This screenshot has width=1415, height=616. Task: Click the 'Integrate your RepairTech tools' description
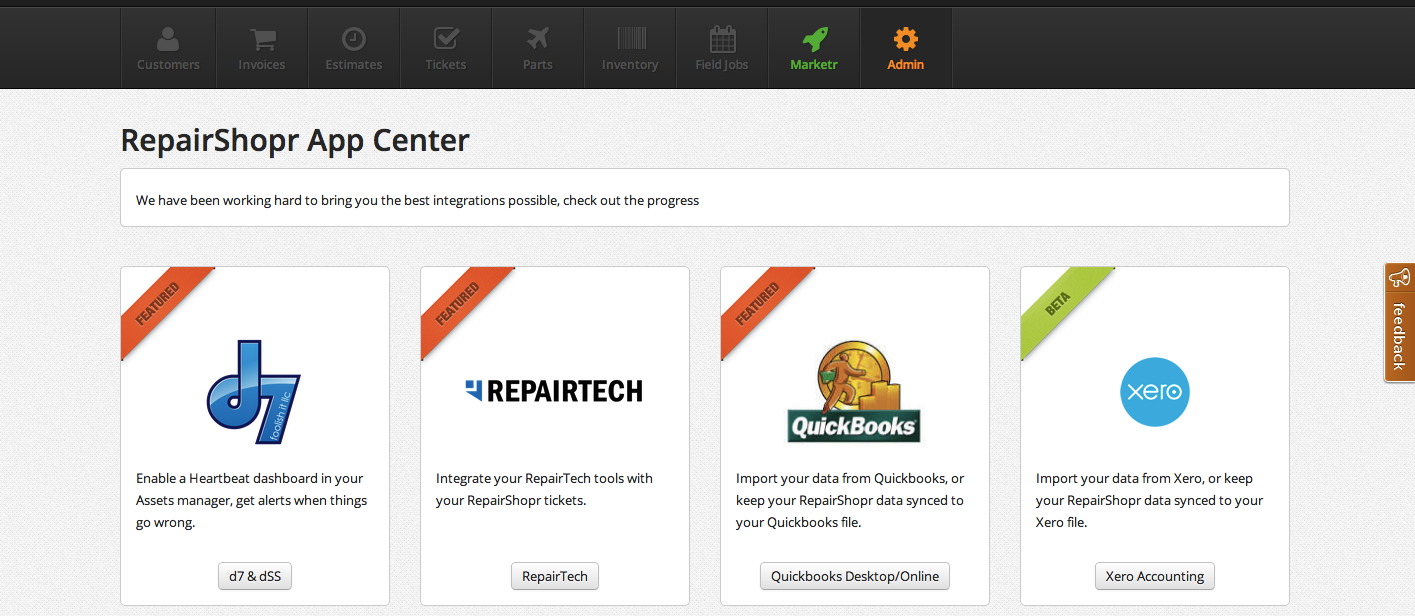pos(545,490)
